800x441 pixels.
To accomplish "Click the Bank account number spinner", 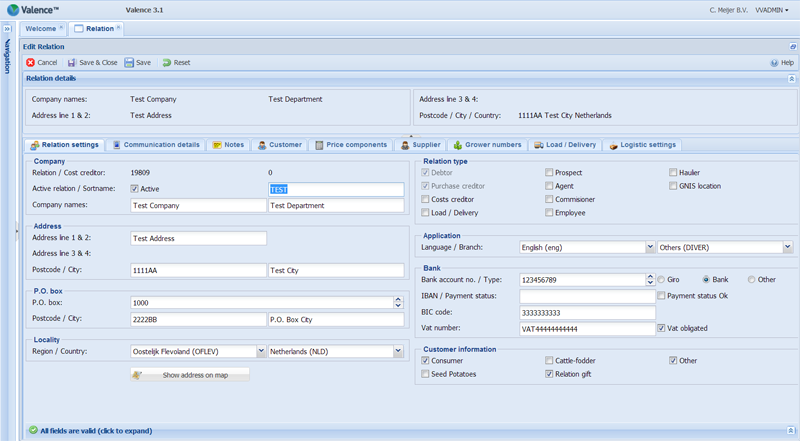I will [x=651, y=280].
